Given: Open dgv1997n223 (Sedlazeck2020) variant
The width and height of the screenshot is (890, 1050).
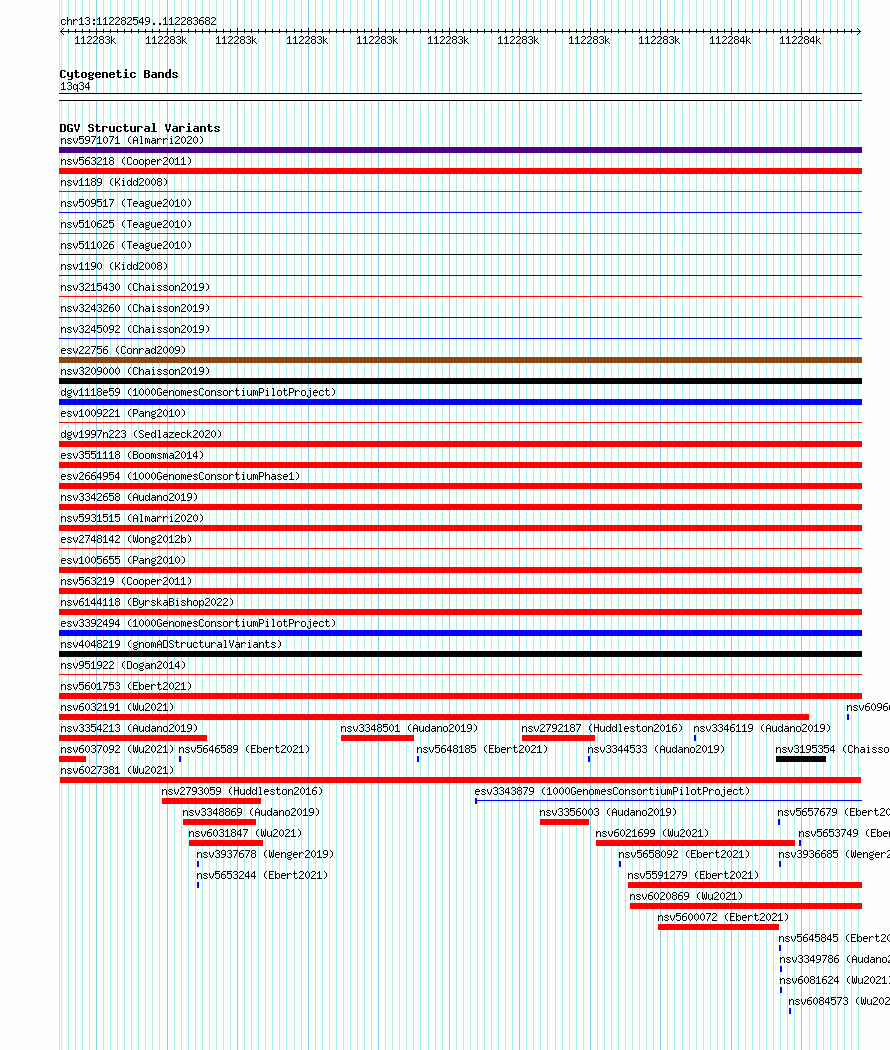Looking at the screenshot, I should pyautogui.click(x=141, y=434).
